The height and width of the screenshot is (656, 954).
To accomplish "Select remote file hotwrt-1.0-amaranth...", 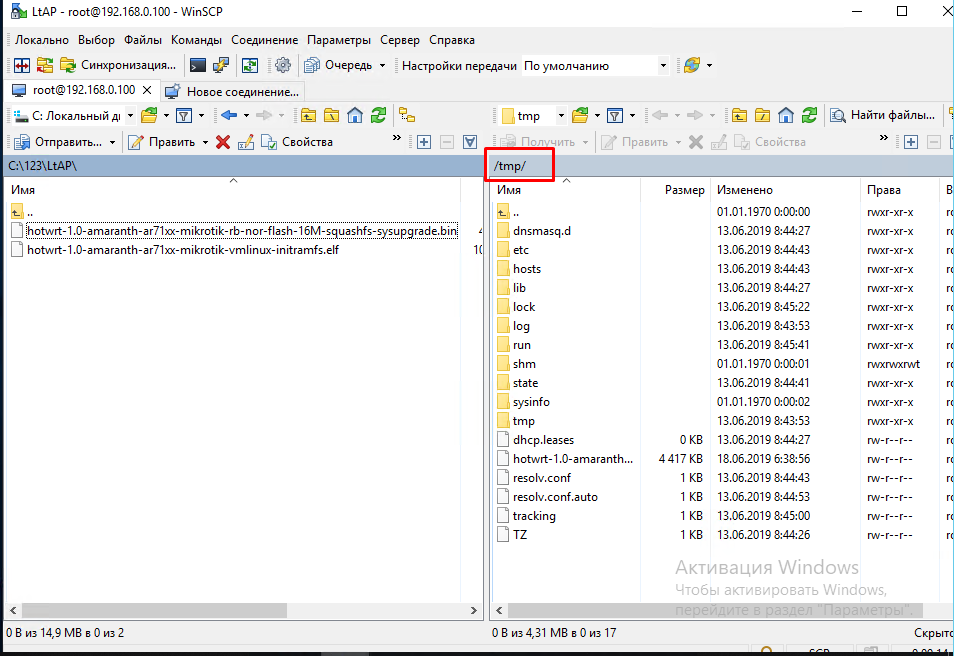I will pyautogui.click(x=573, y=459).
